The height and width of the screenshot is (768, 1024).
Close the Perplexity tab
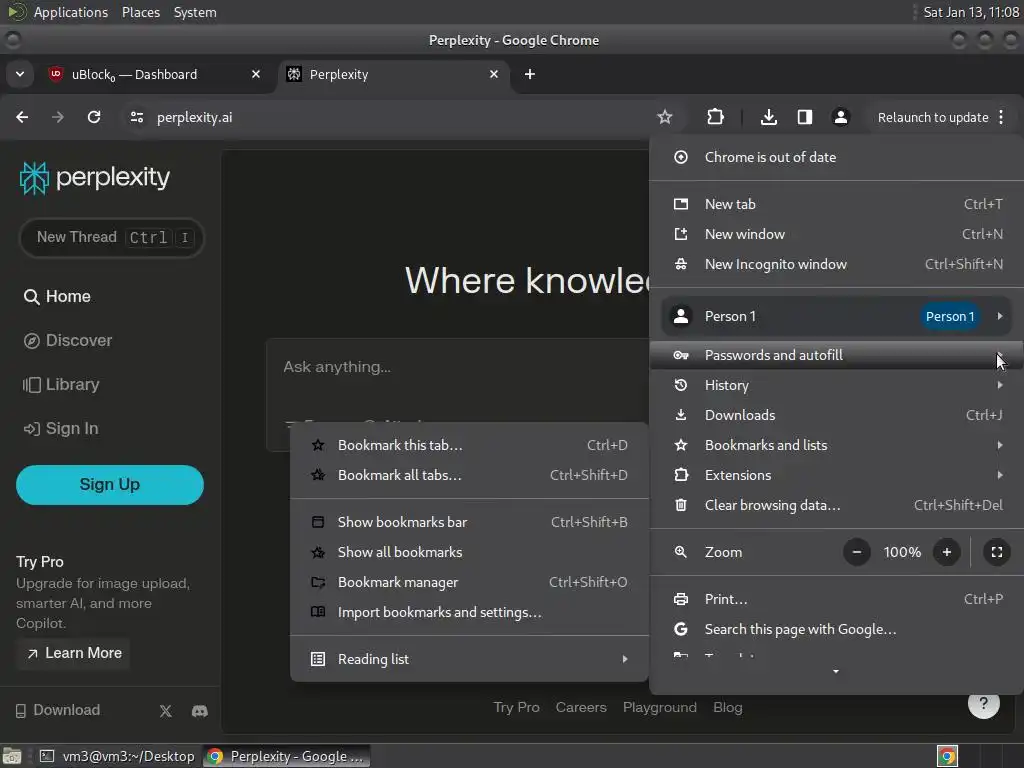click(494, 74)
